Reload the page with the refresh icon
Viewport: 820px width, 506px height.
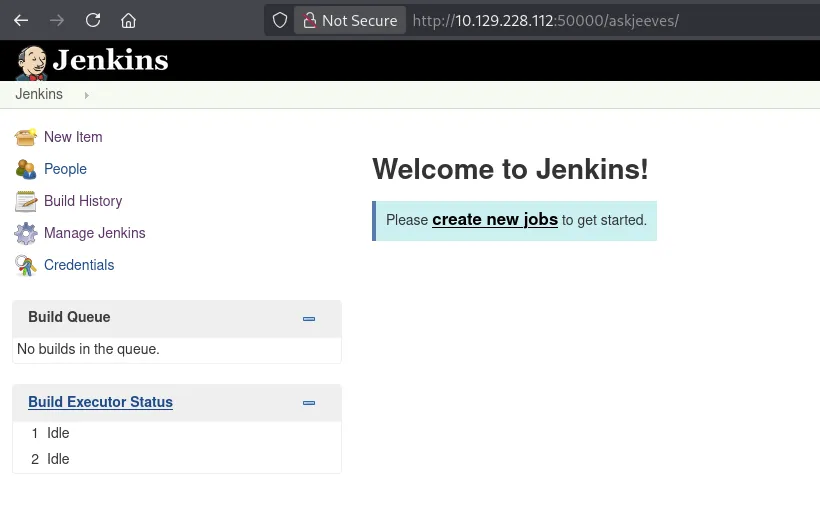tap(93, 20)
